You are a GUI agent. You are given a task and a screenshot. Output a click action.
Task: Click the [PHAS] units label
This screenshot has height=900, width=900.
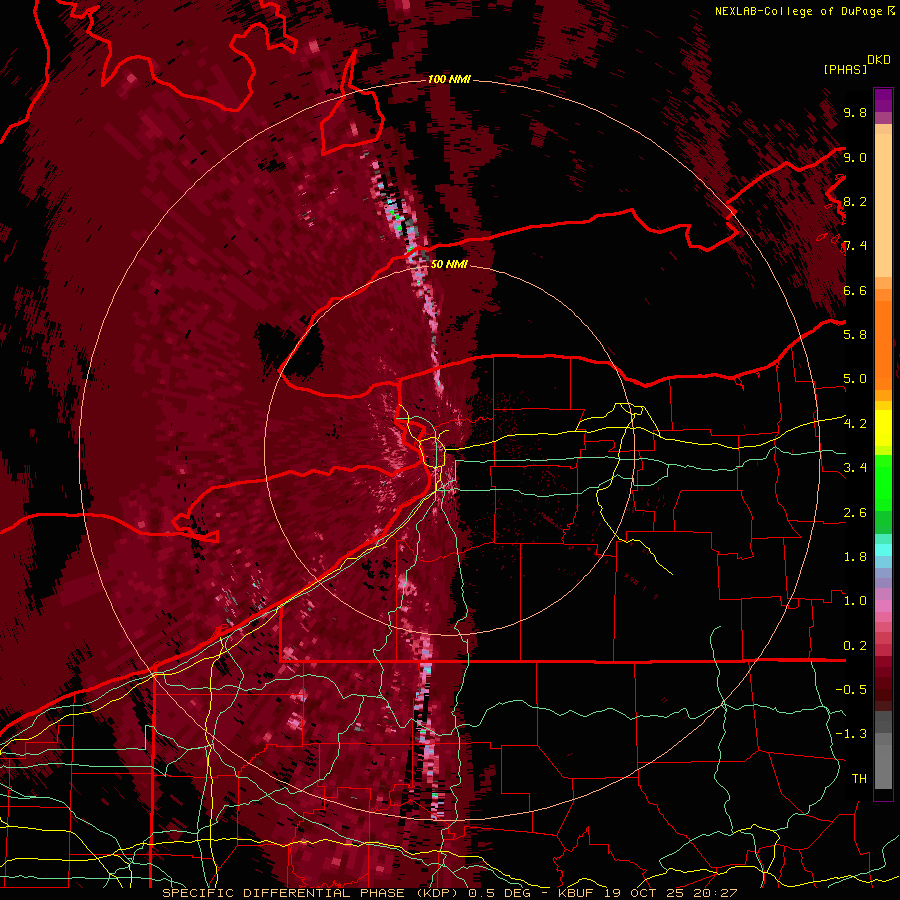[845, 69]
